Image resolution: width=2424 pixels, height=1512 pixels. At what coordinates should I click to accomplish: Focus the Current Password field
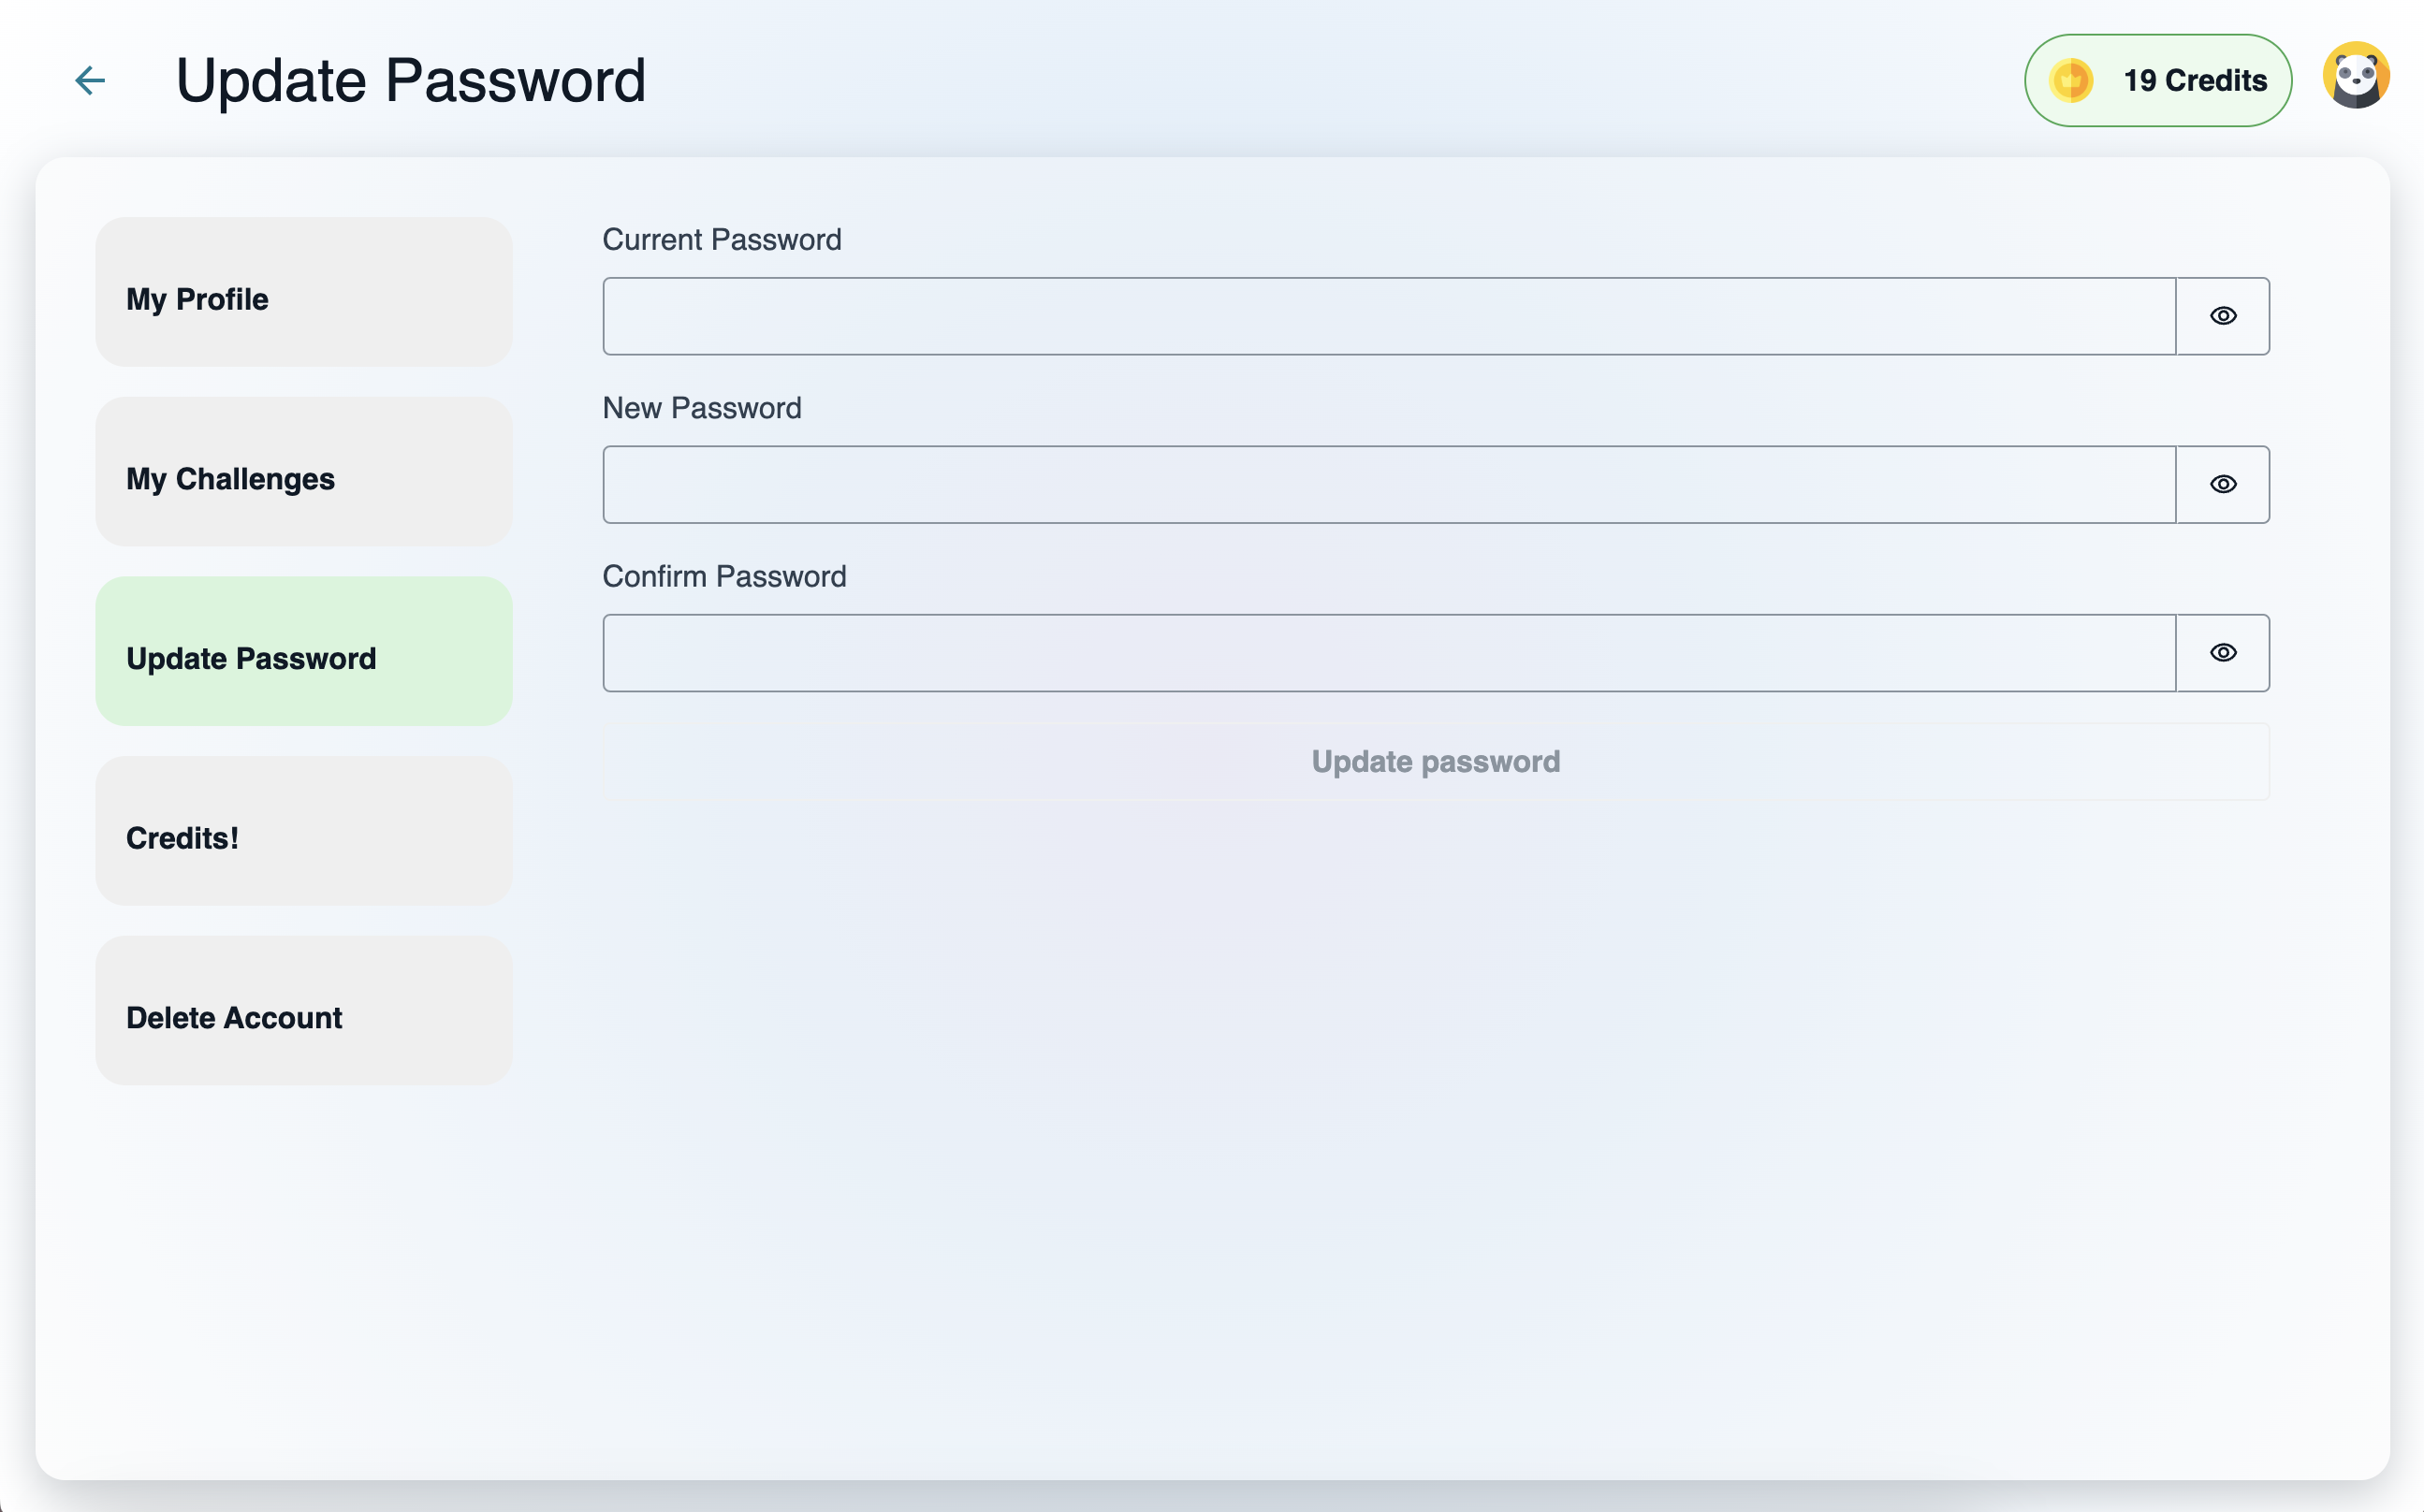tap(1388, 316)
